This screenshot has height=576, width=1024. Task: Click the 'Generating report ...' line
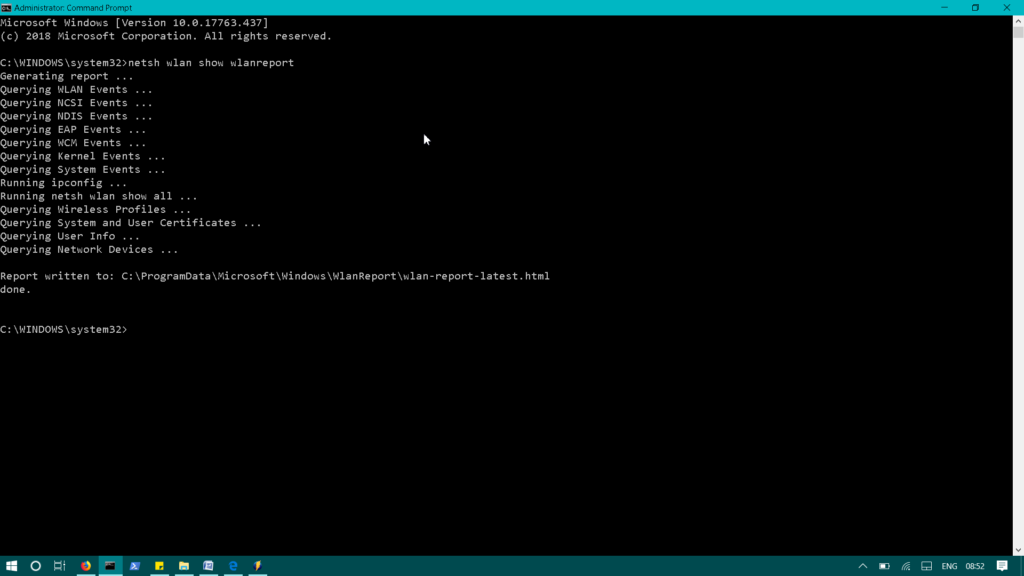tap(67, 76)
